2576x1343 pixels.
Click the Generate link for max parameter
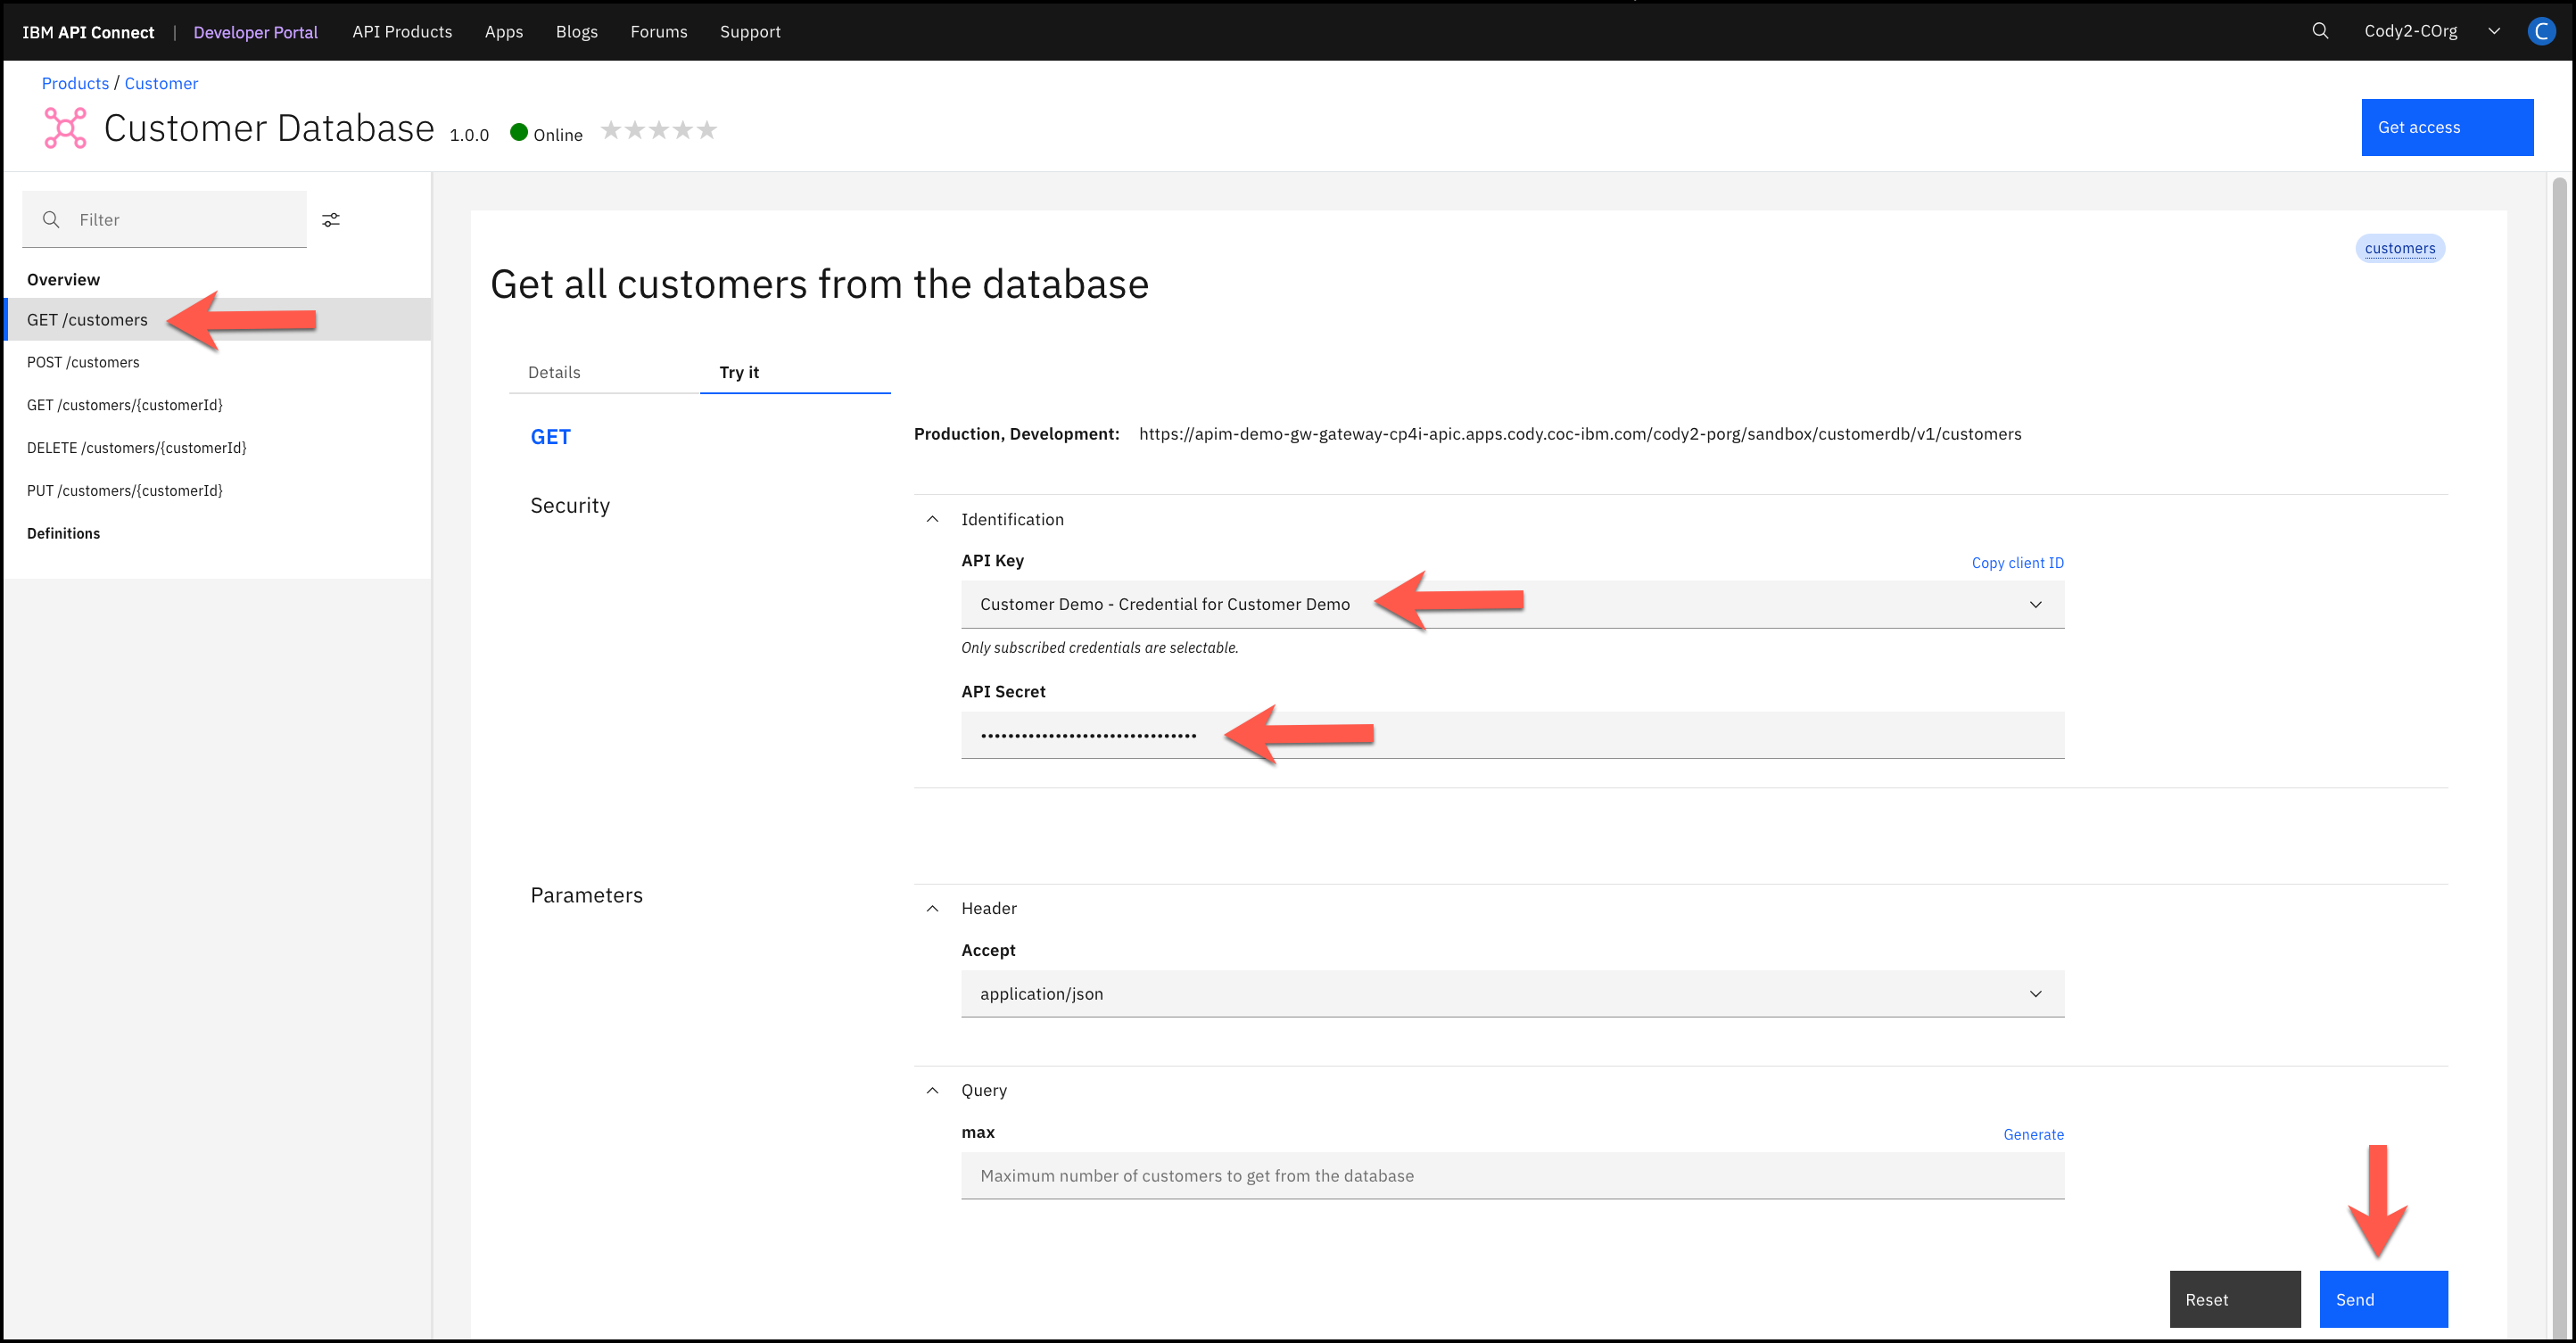pyautogui.click(x=2033, y=1133)
